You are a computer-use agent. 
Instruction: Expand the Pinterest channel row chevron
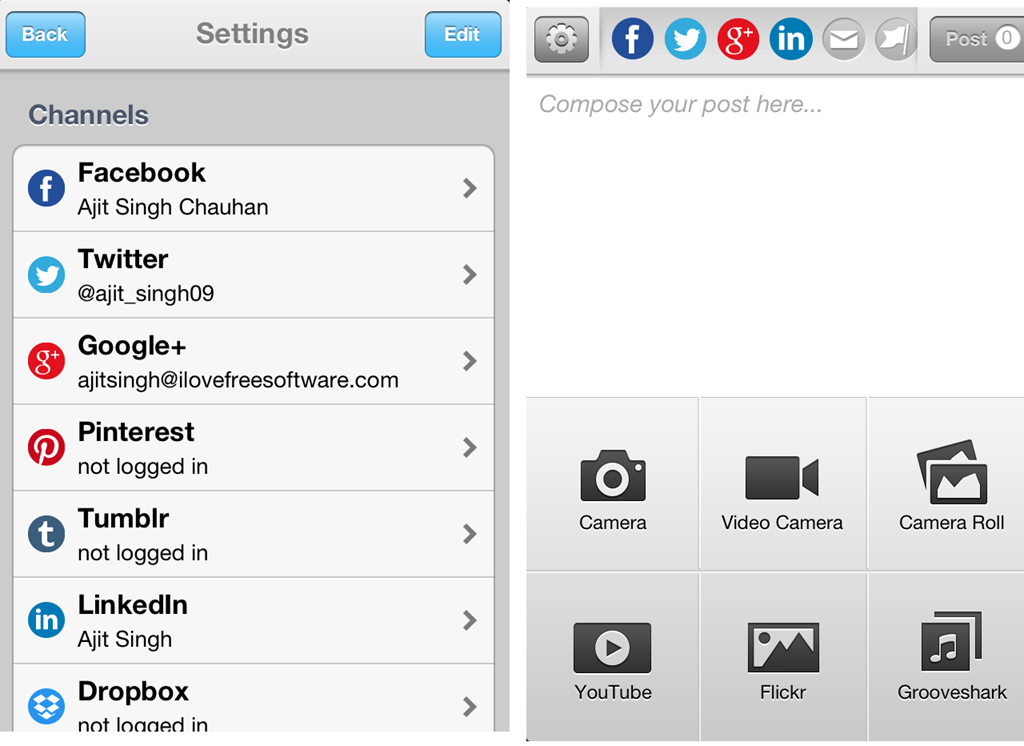tap(470, 447)
